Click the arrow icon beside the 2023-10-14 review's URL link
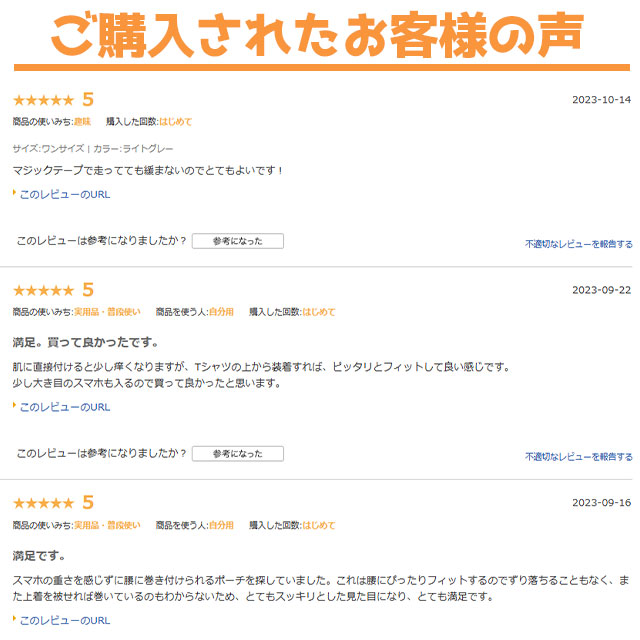 click(x=15, y=193)
